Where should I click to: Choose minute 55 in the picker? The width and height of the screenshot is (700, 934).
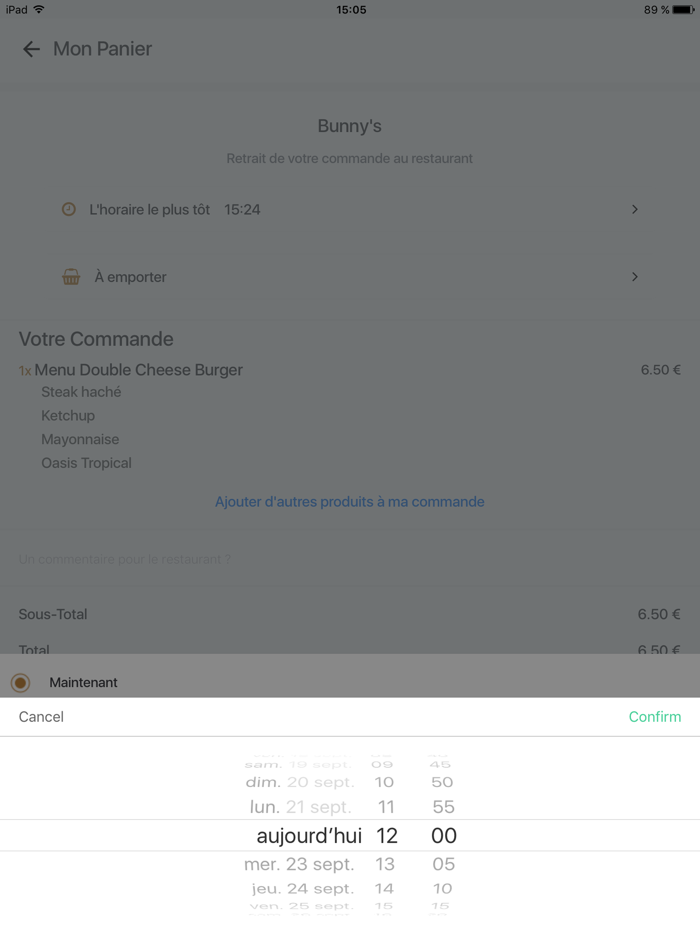tap(443, 807)
